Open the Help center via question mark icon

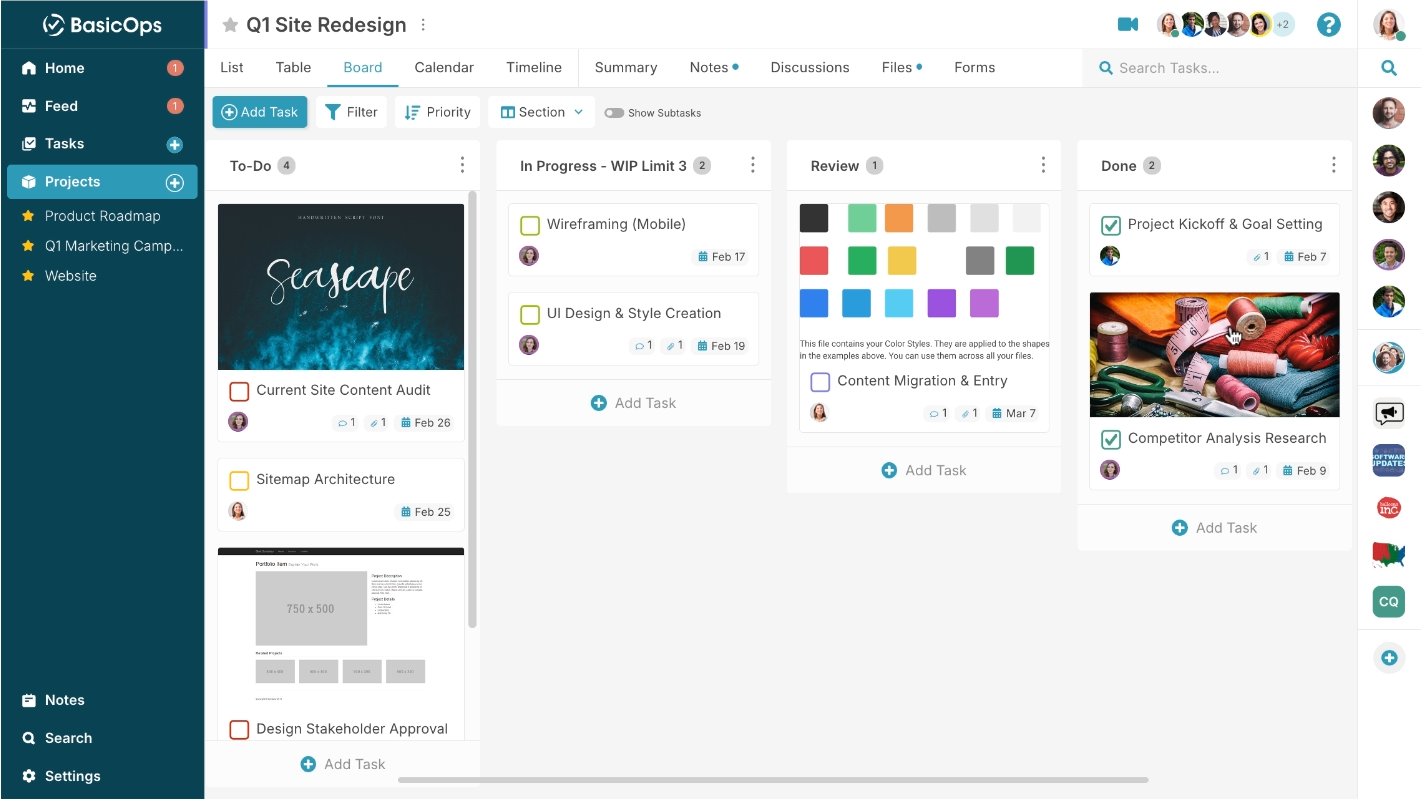[1328, 24]
